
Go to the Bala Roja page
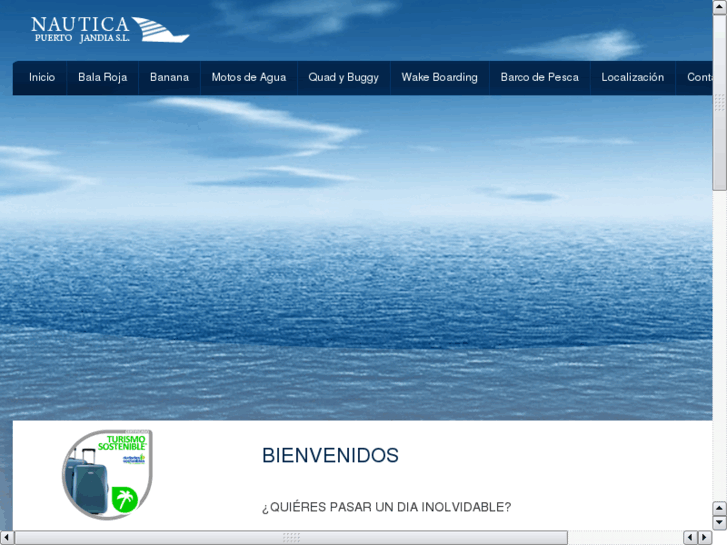[x=102, y=77]
